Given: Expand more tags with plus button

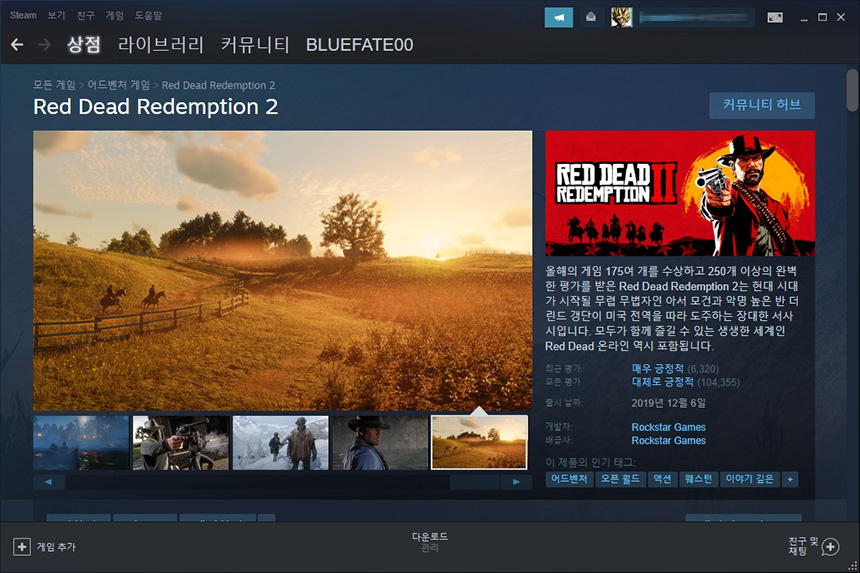Looking at the screenshot, I should pyautogui.click(x=790, y=479).
